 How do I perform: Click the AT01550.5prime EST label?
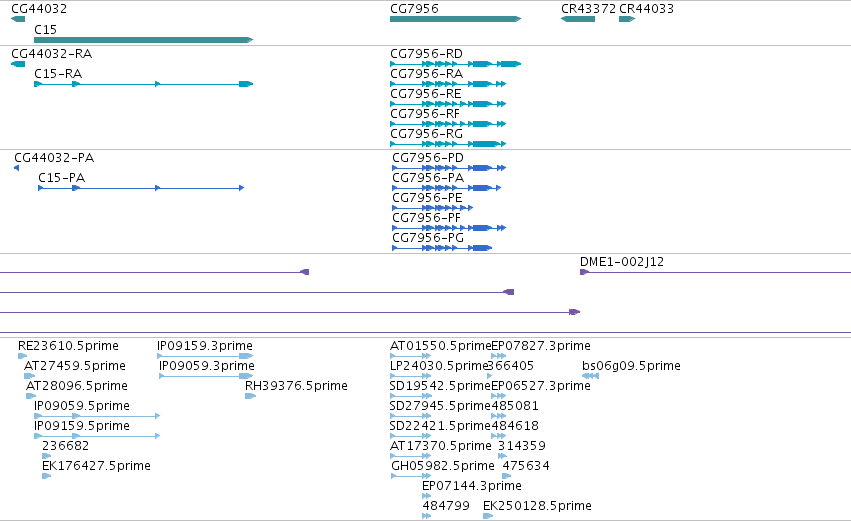tap(440, 346)
